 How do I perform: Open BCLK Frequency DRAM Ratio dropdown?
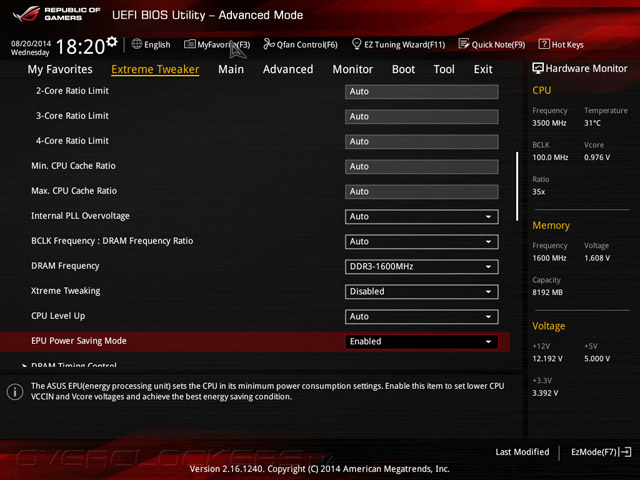pyautogui.click(x=421, y=242)
